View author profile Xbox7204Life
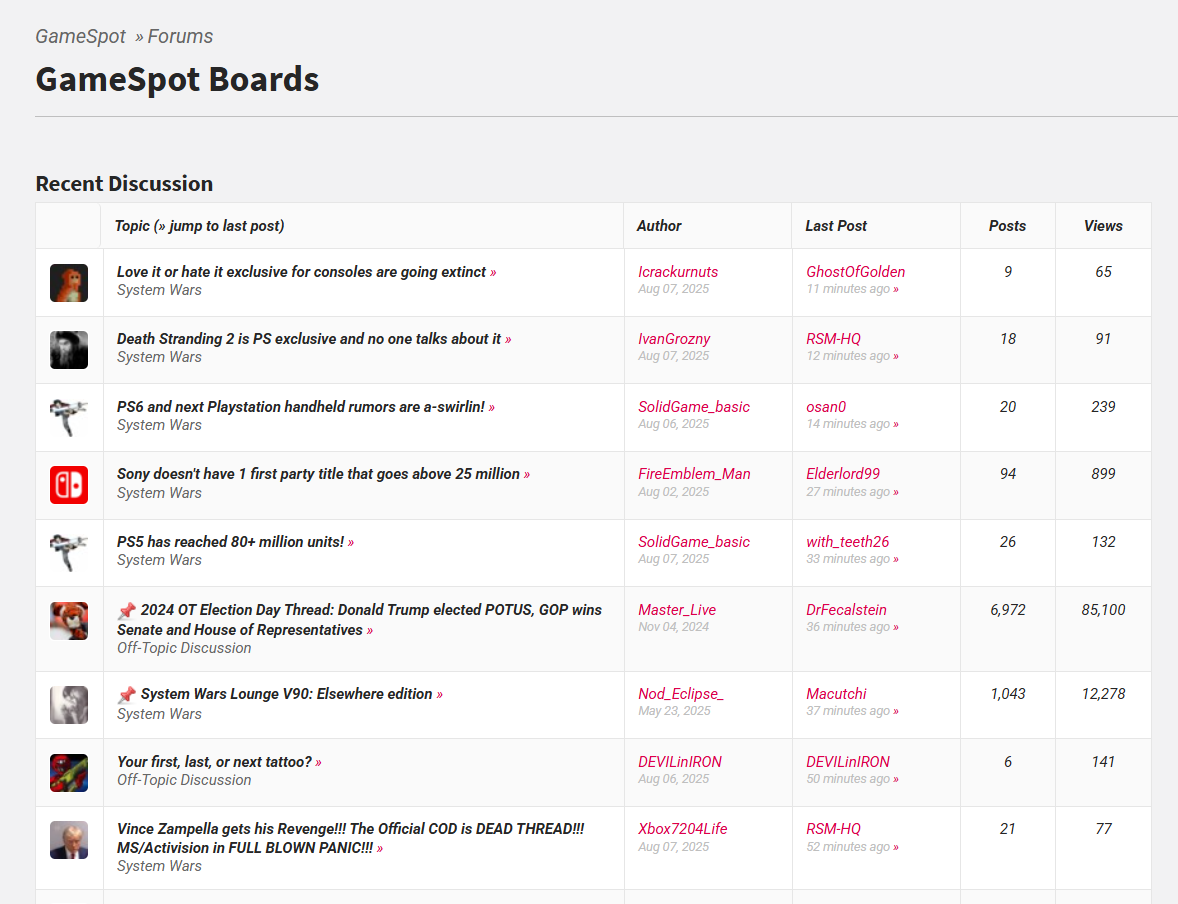Image resolution: width=1178 pixels, height=904 pixels. (x=682, y=829)
